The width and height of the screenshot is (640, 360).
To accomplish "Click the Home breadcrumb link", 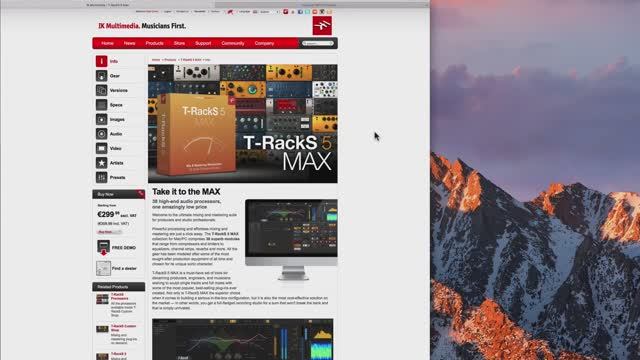I will (156, 60).
